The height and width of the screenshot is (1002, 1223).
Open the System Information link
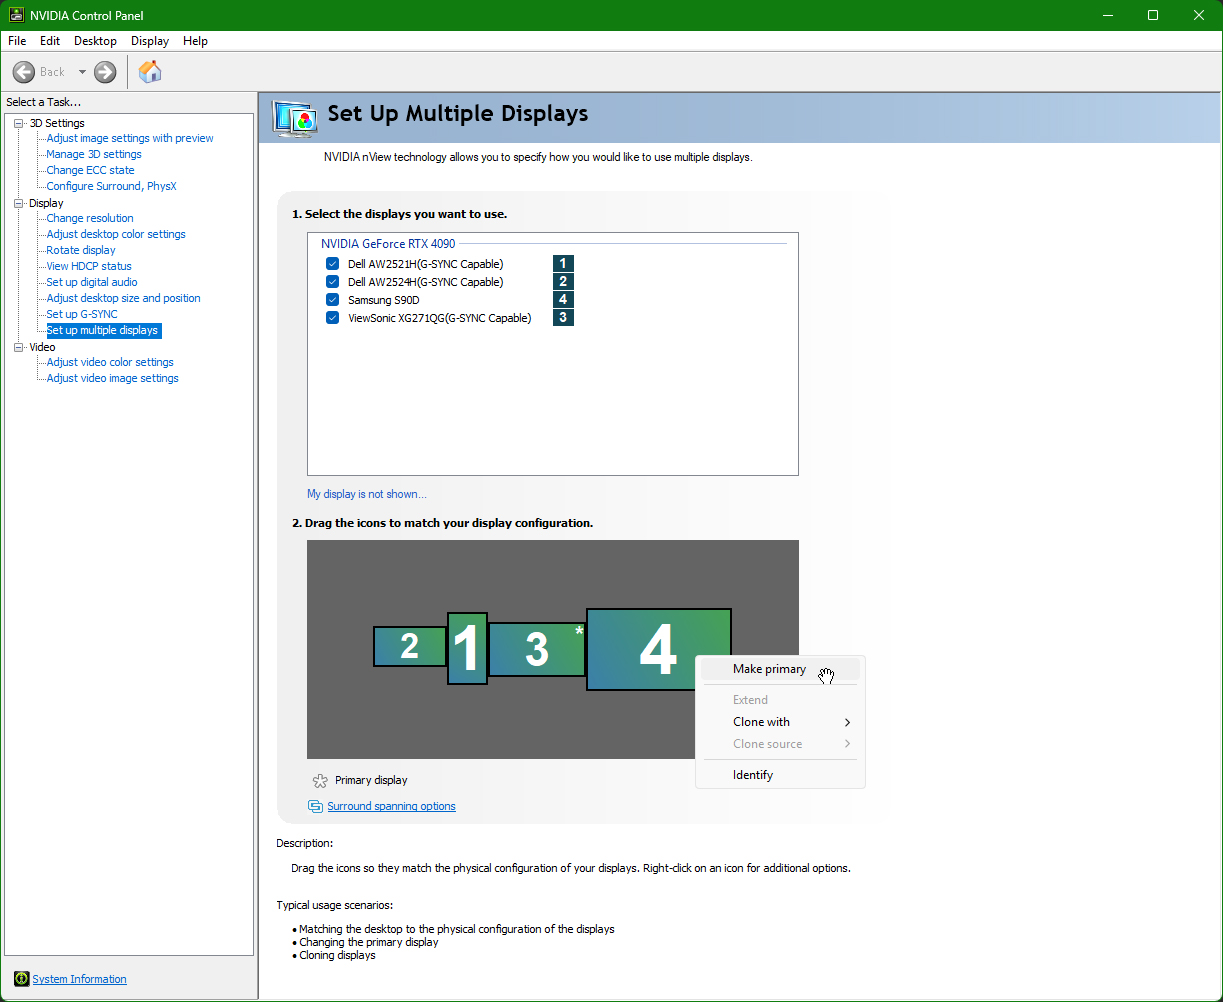(79, 979)
